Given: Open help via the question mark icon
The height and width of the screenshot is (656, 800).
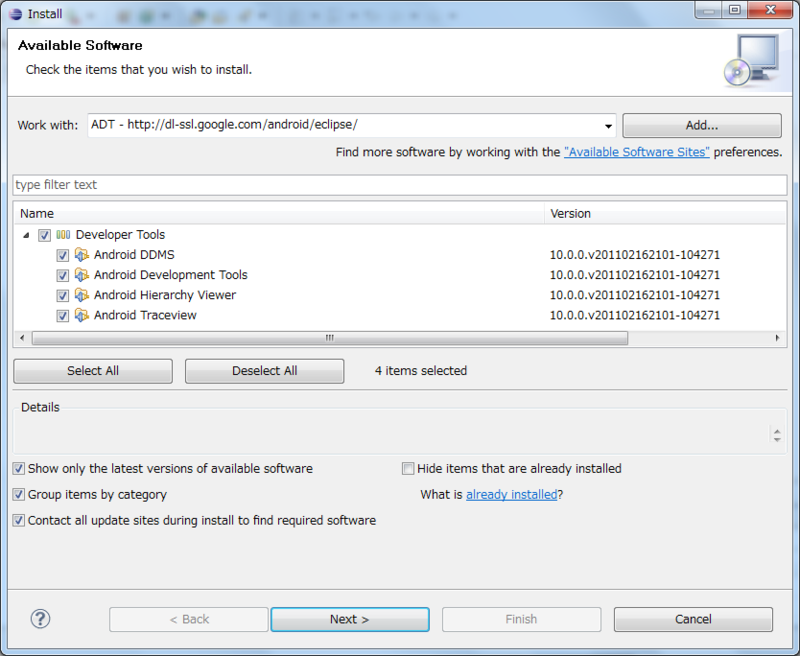Looking at the screenshot, I should [40, 619].
